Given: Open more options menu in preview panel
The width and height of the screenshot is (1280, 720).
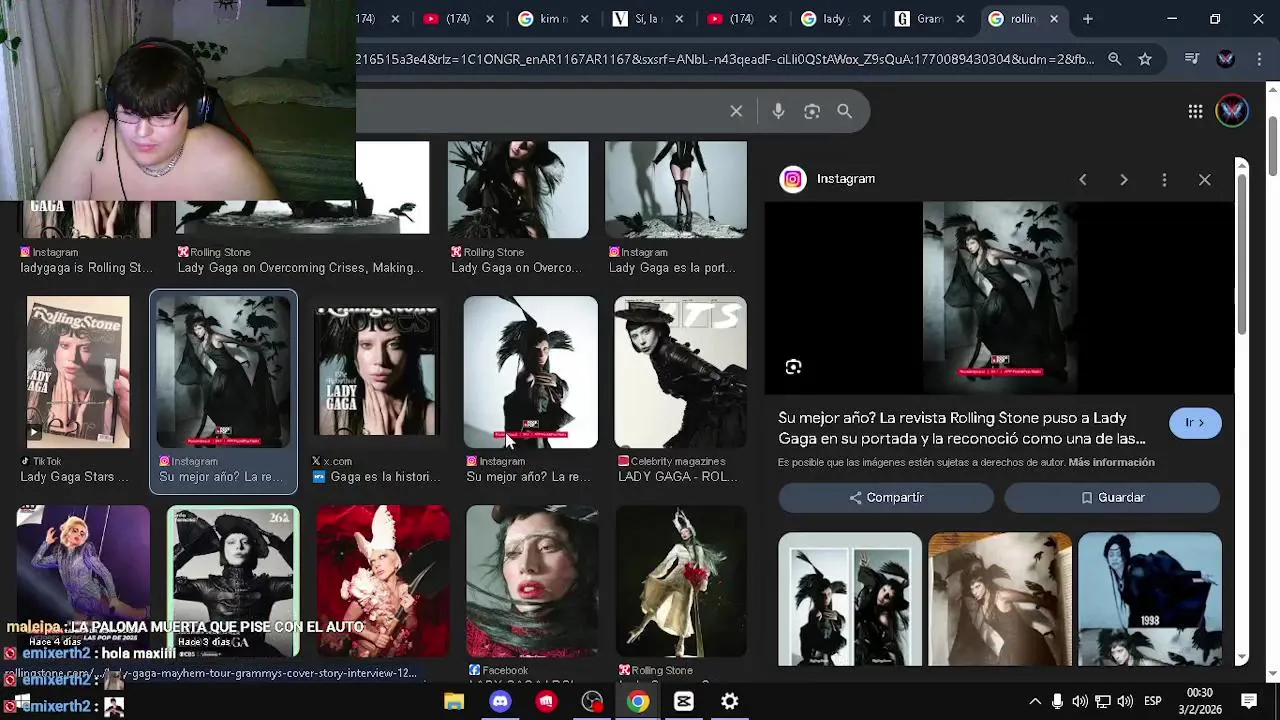Looking at the screenshot, I should 1164,179.
